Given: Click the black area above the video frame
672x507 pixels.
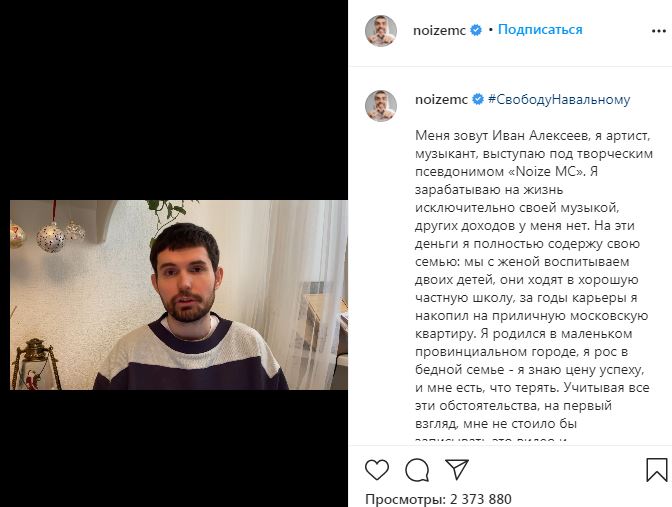Looking at the screenshot, I should tap(174, 100).
